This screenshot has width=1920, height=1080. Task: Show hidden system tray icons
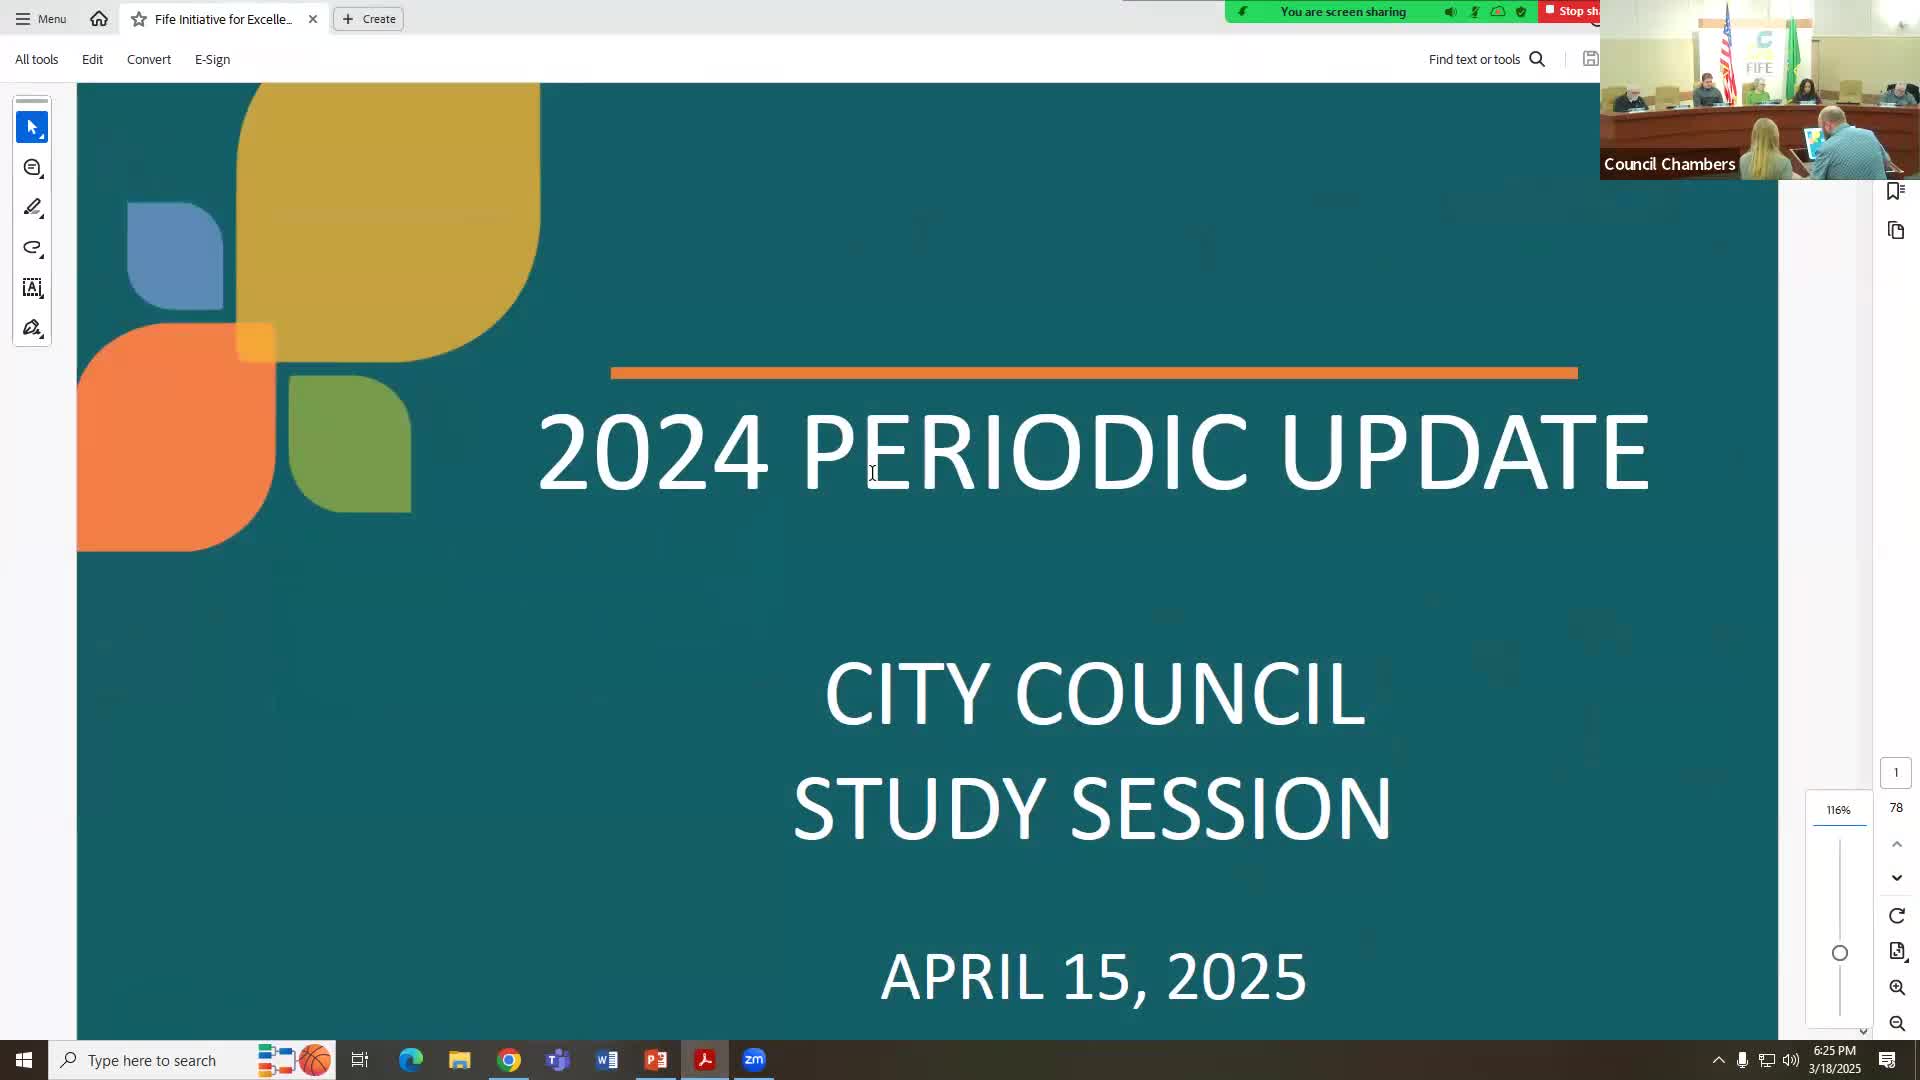[1718, 1060]
